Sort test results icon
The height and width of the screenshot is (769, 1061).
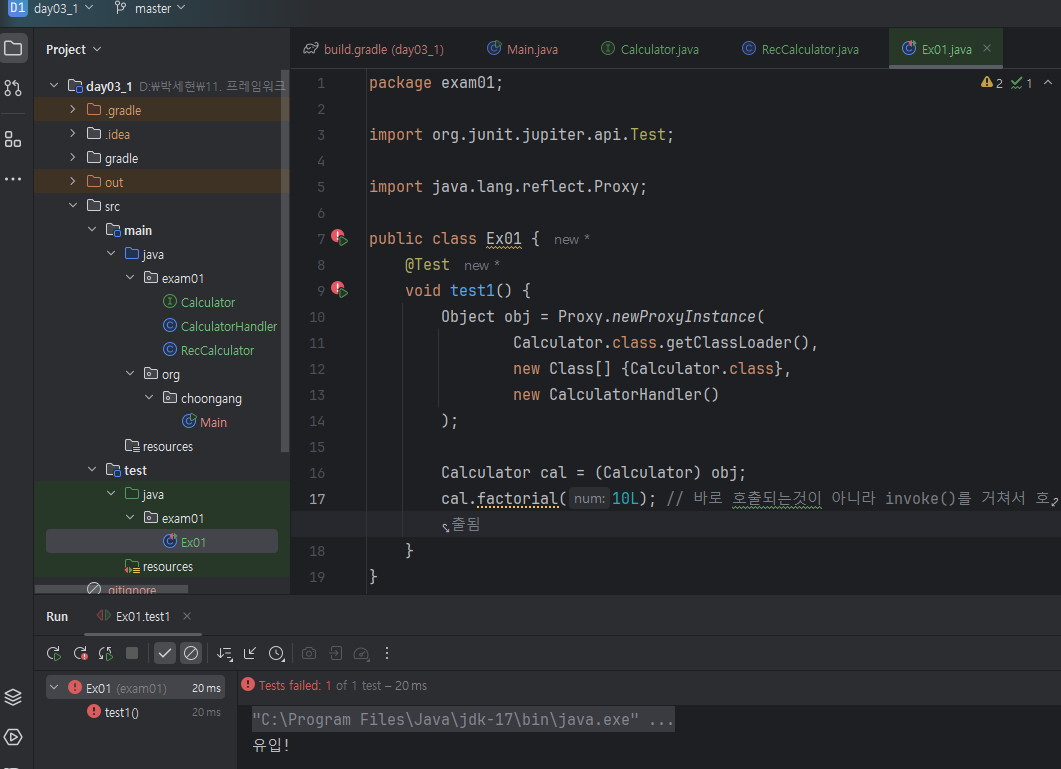[x=224, y=653]
